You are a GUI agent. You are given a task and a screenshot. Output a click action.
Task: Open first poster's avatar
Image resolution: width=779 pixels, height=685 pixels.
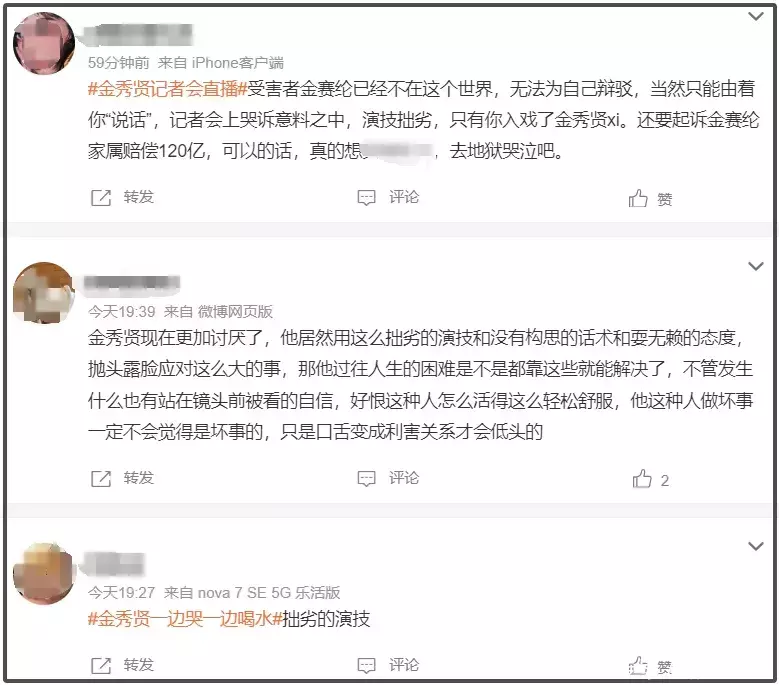point(44,43)
